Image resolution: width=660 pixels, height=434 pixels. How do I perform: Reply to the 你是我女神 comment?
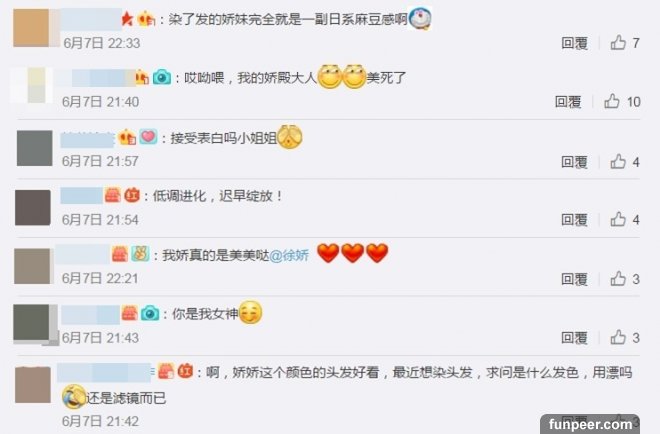pyautogui.click(x=574, y=338)
